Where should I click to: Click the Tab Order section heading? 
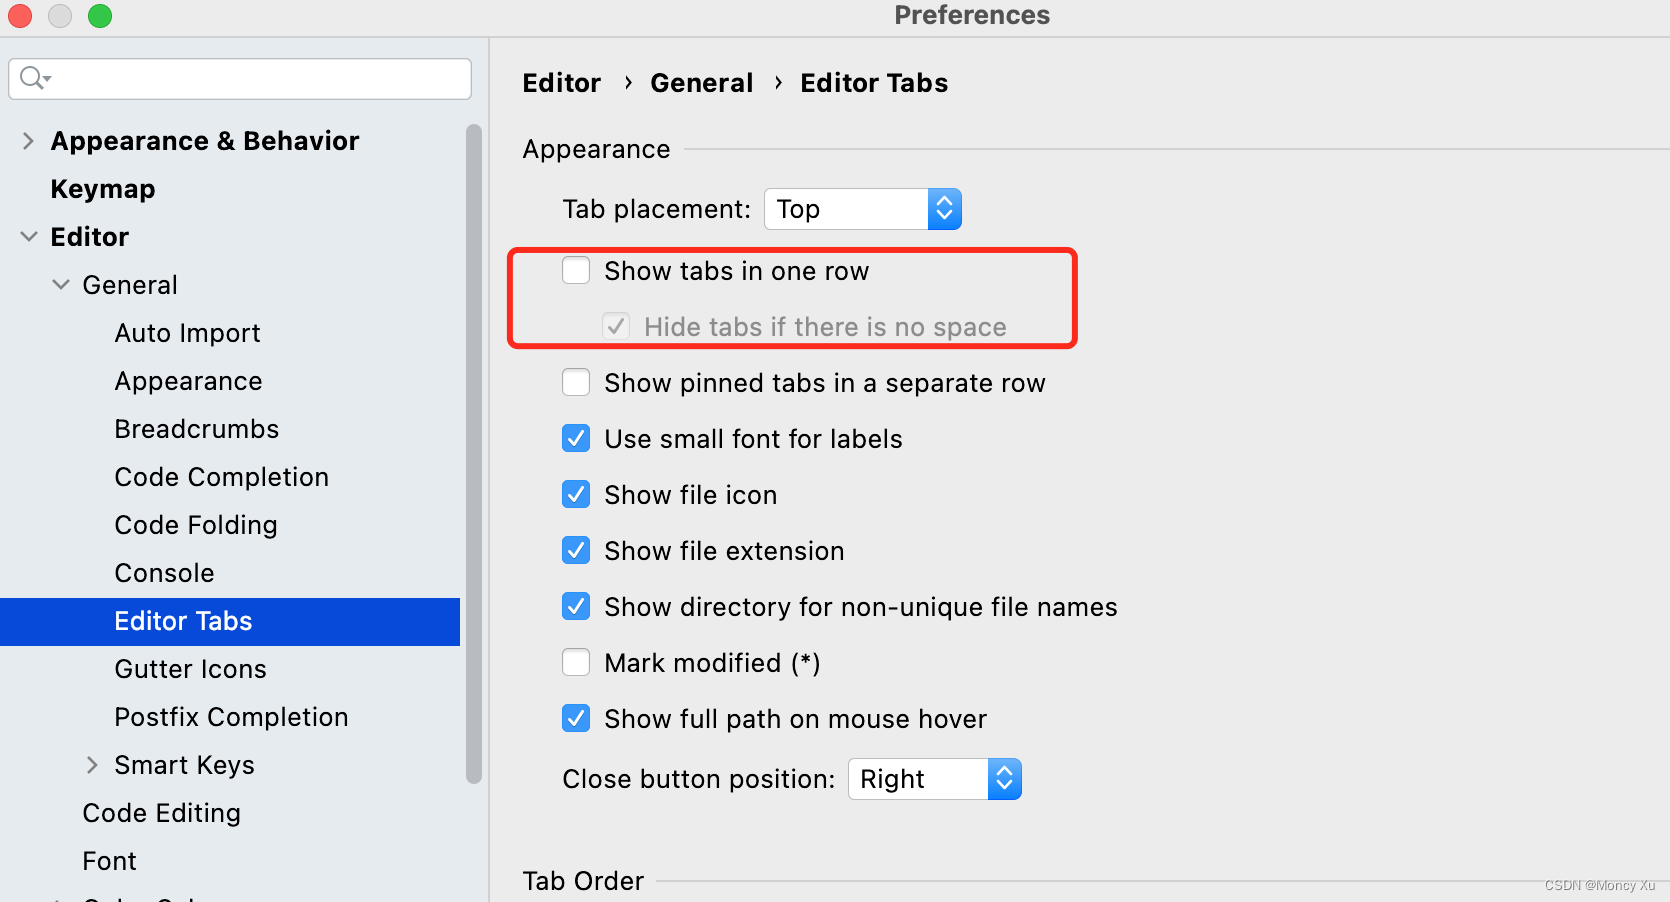pos(583,881)
